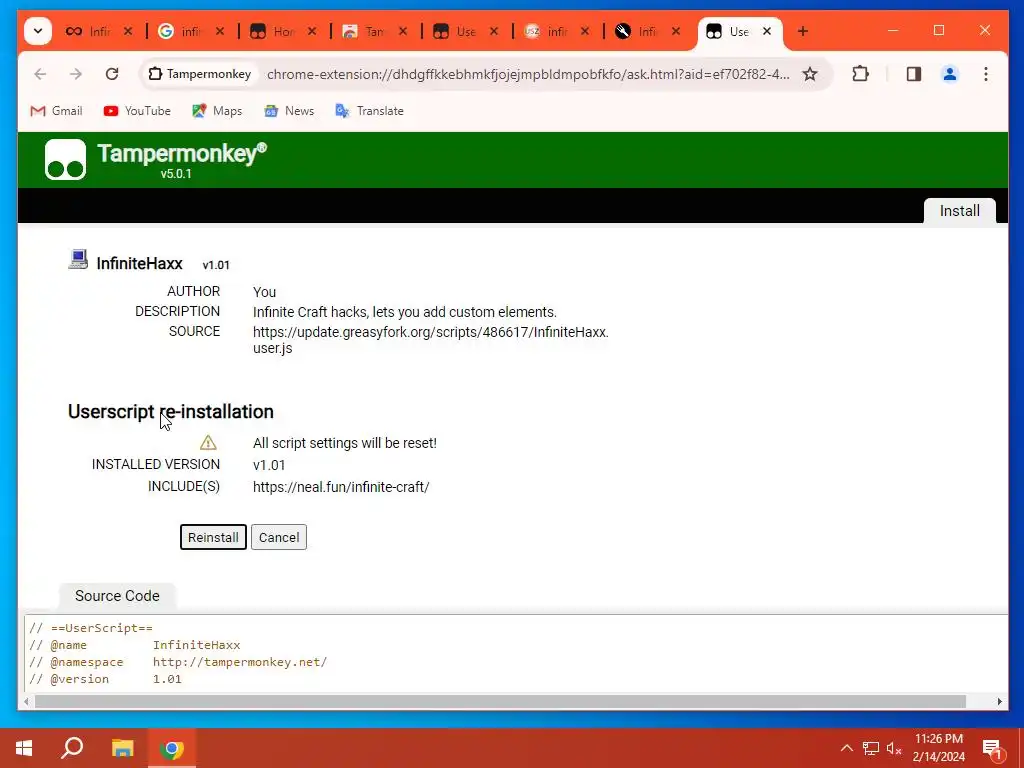
Task: Open the YouTube bookmark
Action: click(137, 111)
